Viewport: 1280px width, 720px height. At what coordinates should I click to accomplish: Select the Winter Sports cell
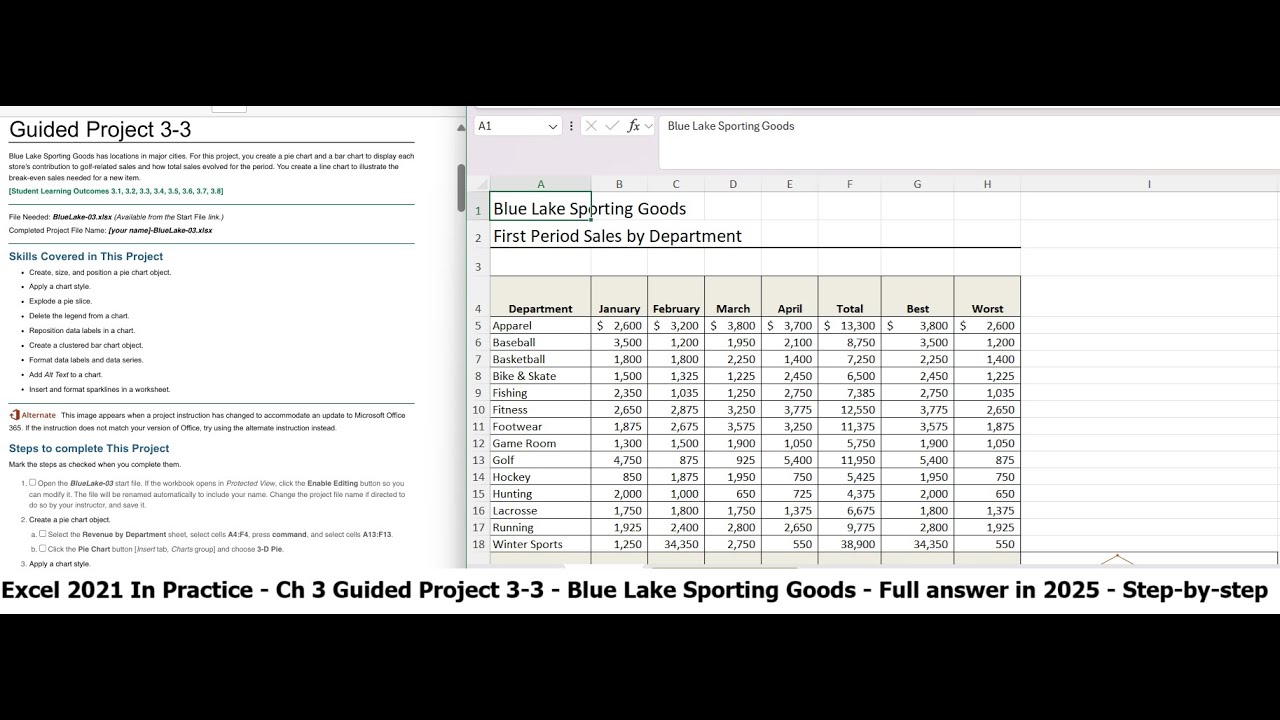point(540,544)
